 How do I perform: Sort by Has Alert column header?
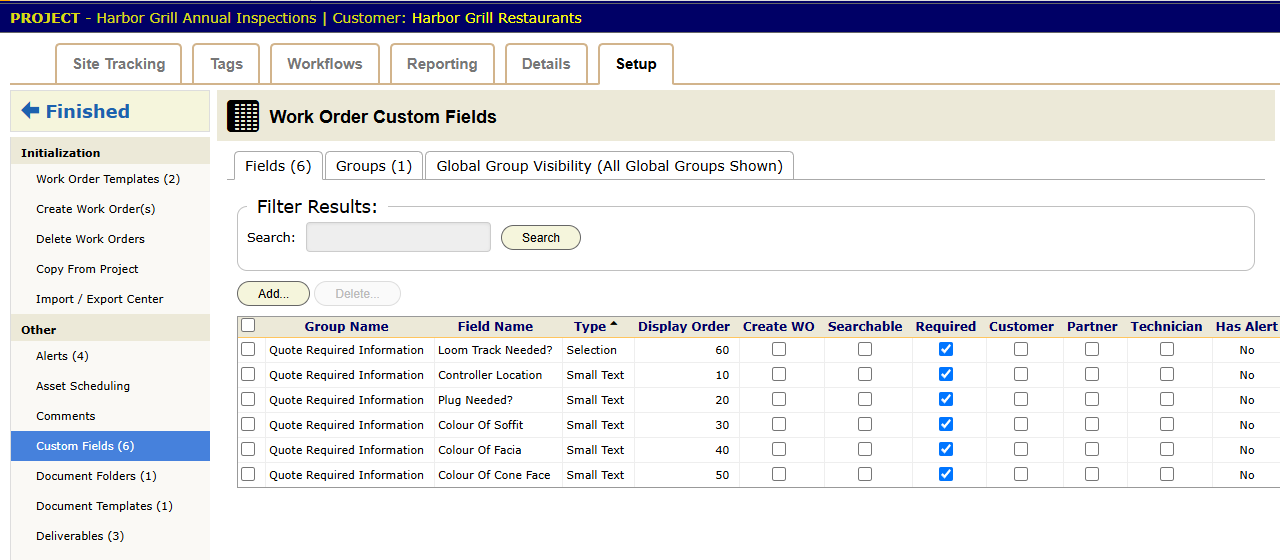click(x=1247, y=326)
